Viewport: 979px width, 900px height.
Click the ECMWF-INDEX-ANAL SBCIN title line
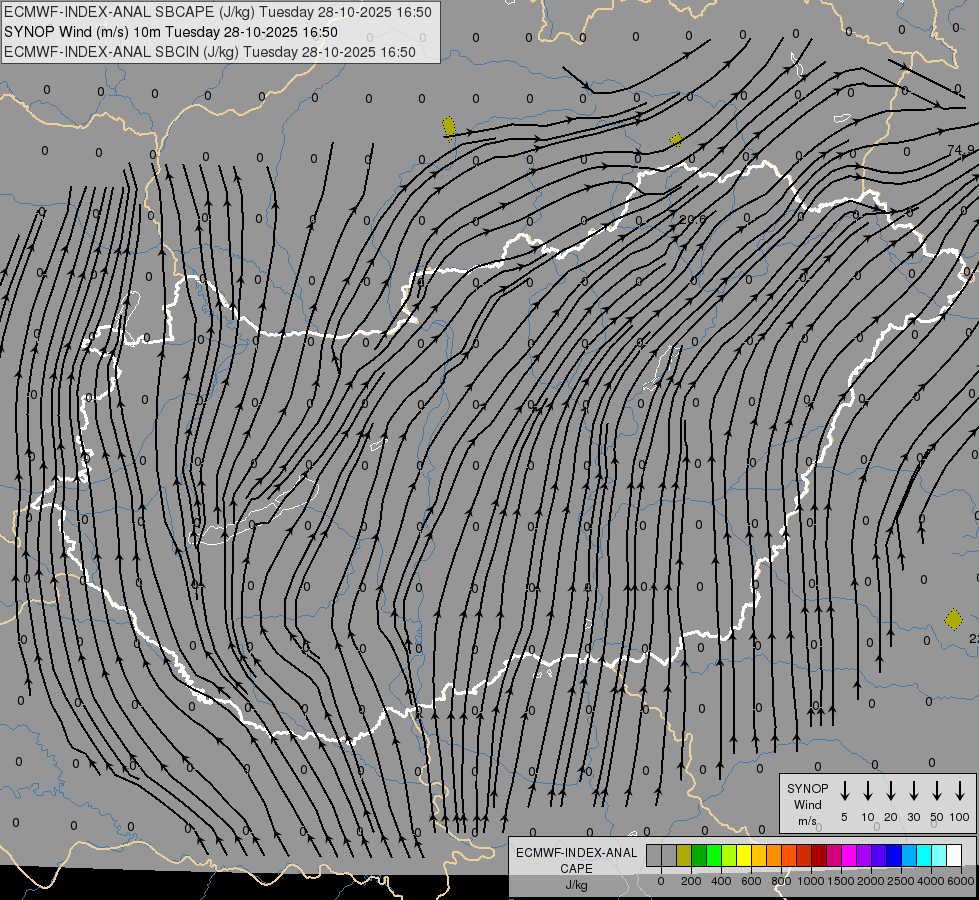tap(210, 52)
